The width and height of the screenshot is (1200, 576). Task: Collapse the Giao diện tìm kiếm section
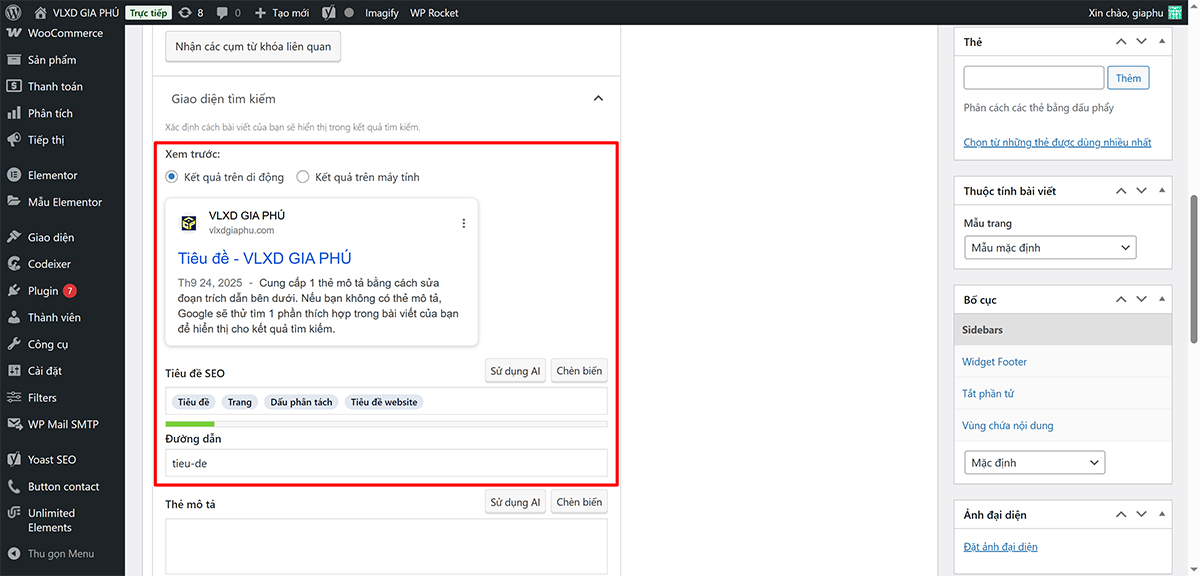point(598,99)
